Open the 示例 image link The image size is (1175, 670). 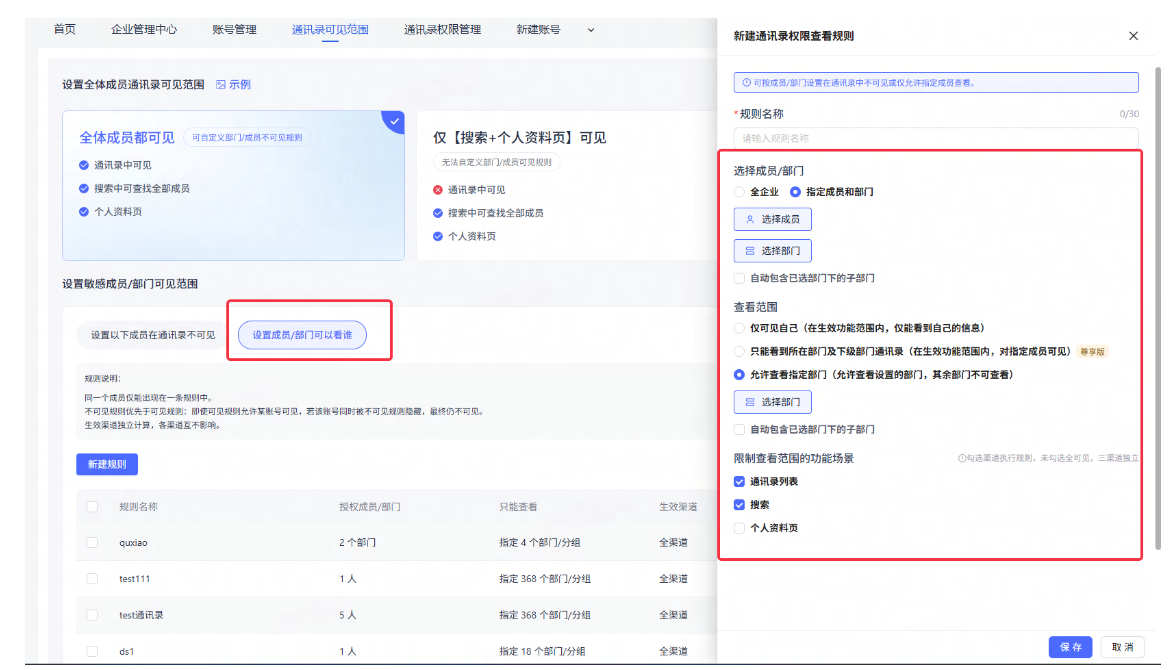(233, 85)
